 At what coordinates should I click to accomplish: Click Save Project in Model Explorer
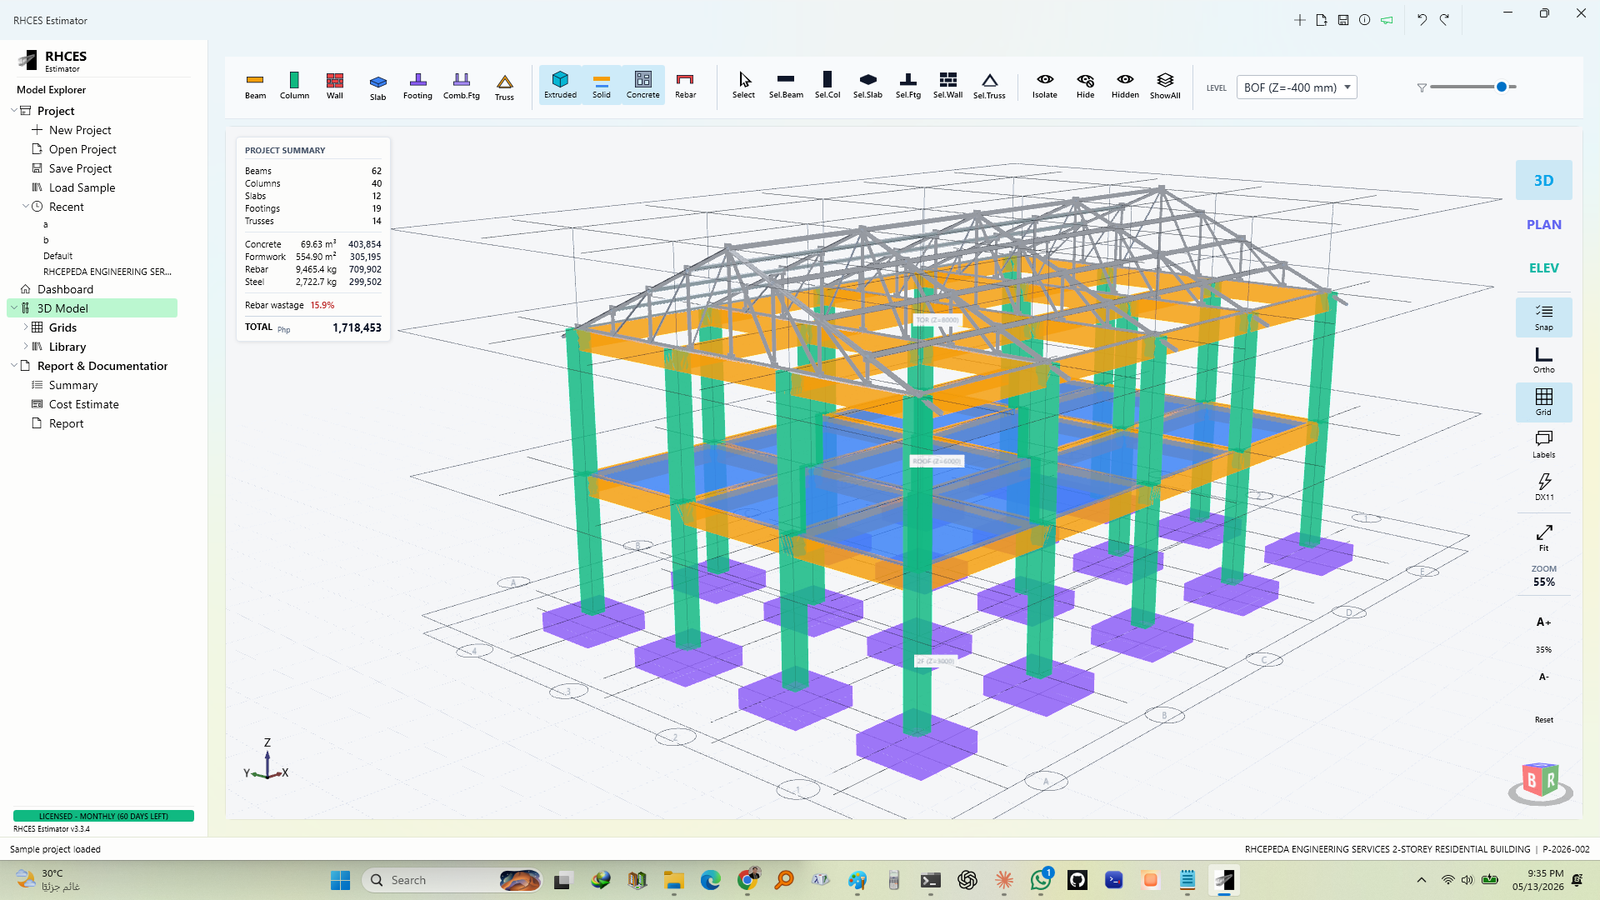(x=80, y=169)
